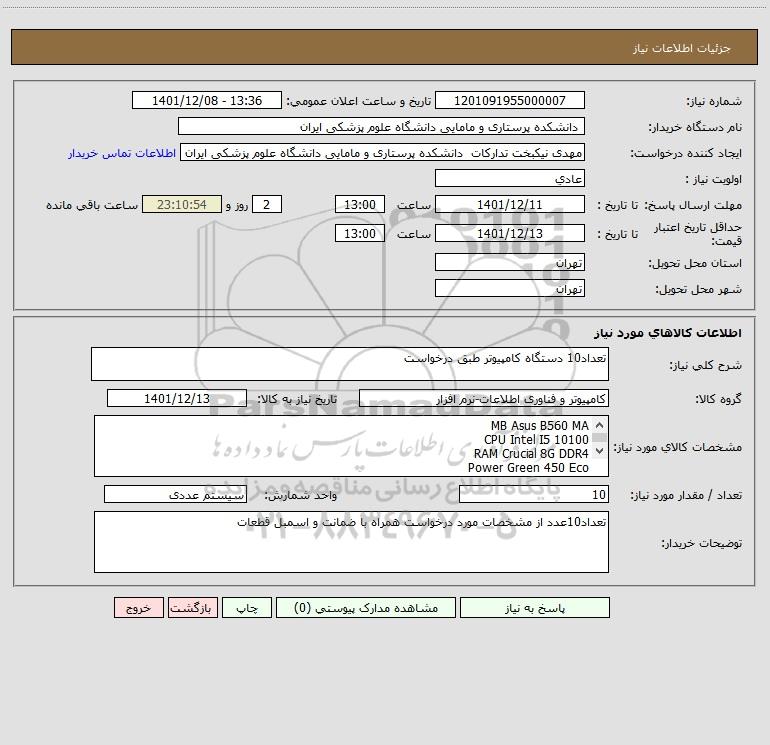Click label تعداد / مقدار مورد نیاز
The image size is (770, 745).
(686, 496)
